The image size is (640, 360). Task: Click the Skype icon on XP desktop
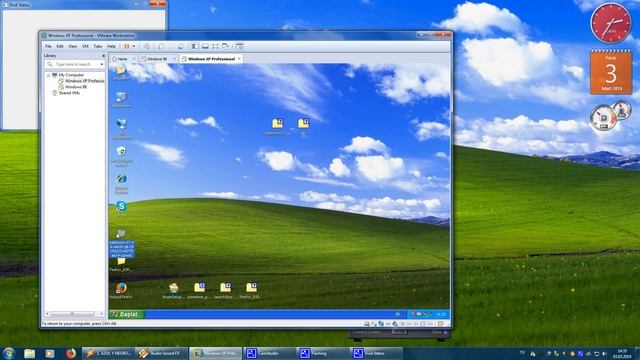(x=121, y=207)
